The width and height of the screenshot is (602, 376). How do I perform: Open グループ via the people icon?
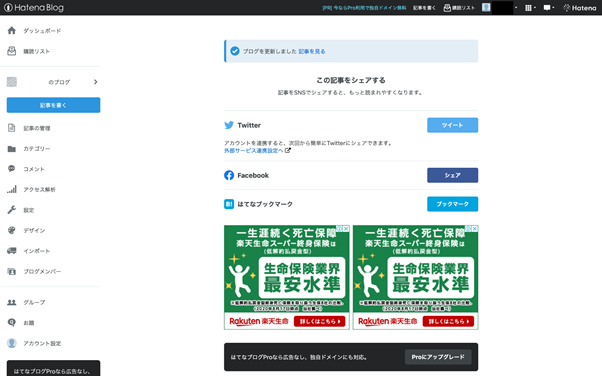pyautogui.click(x=12, y=302)
